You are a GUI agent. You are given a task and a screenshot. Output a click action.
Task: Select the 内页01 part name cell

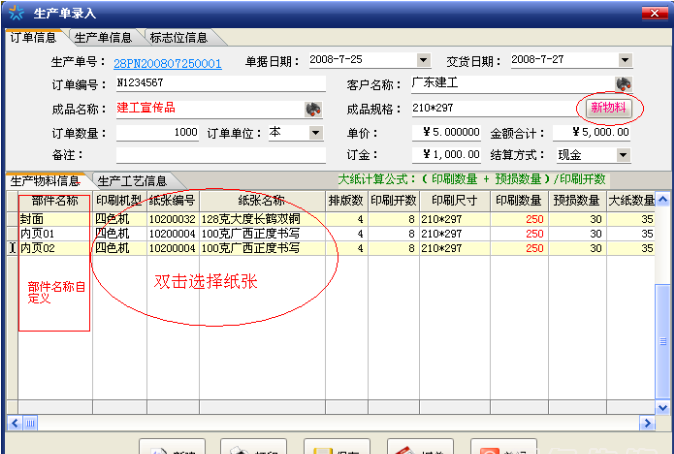pos(55,234)
